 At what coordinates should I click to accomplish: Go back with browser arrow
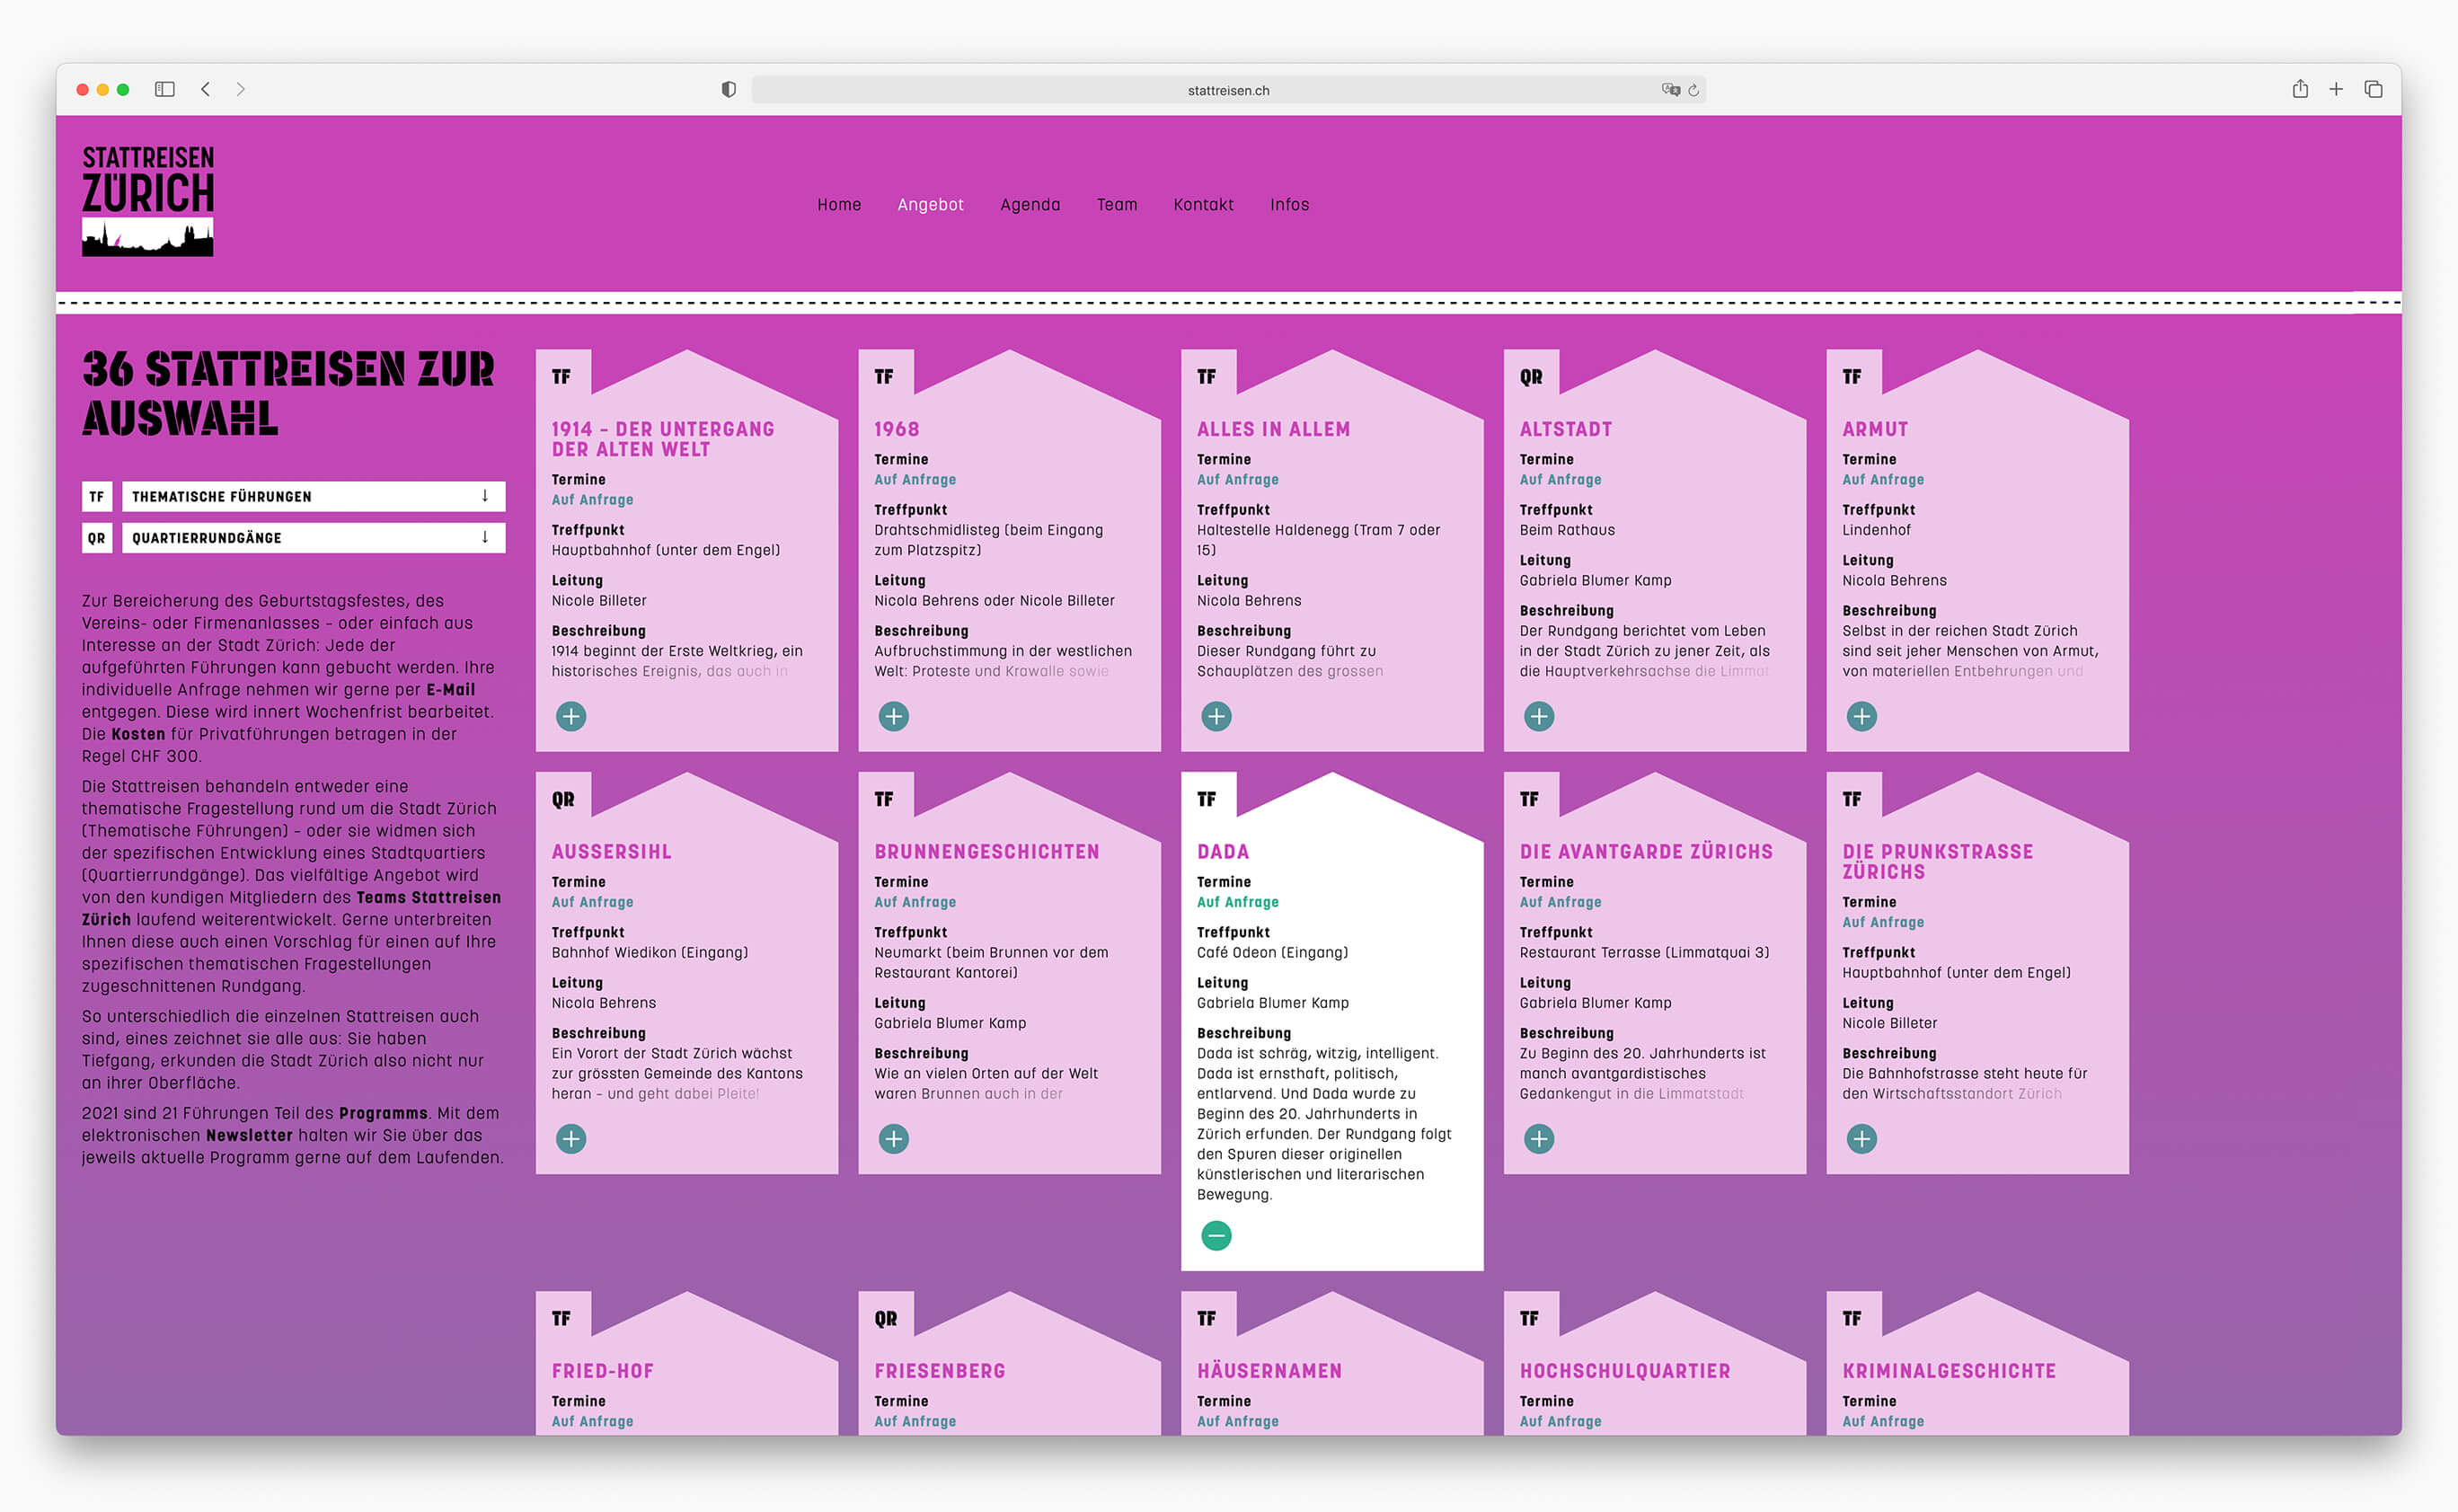(x=205, y=89)
